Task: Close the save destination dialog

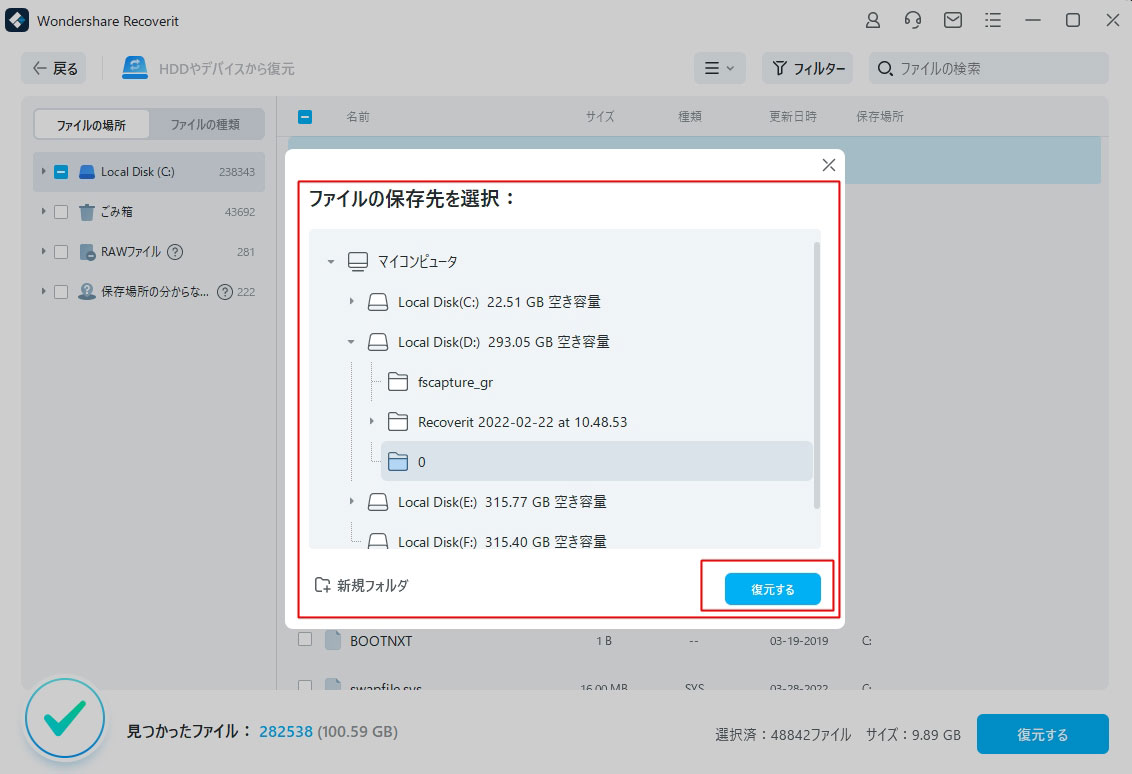Action: 829,165
